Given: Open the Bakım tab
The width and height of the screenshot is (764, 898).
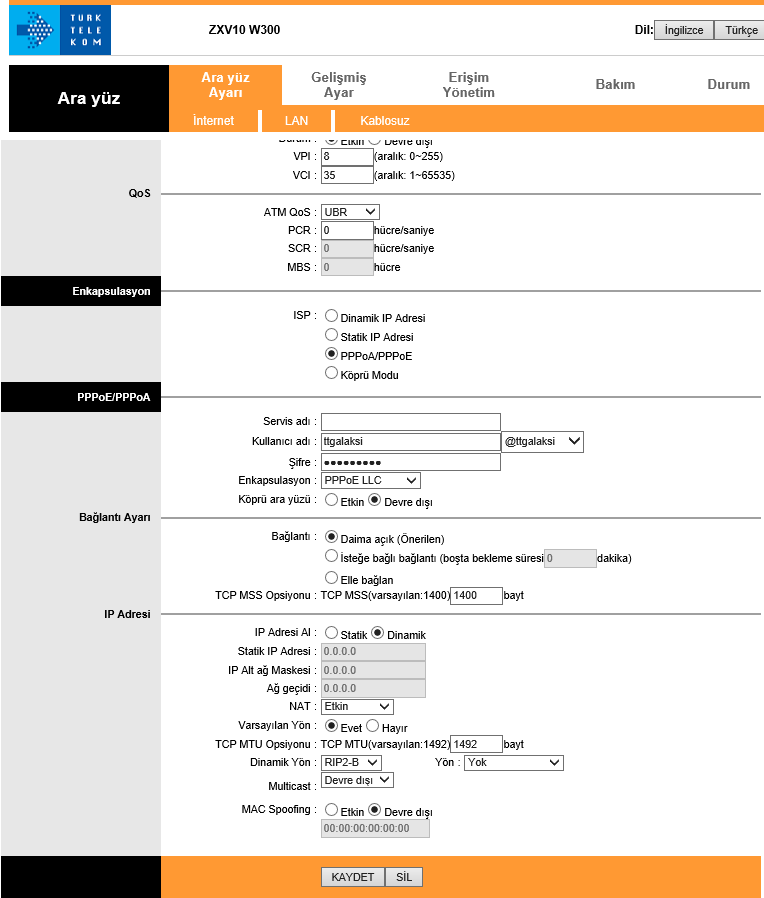Looking at the screenshot, I should [615, 84].
